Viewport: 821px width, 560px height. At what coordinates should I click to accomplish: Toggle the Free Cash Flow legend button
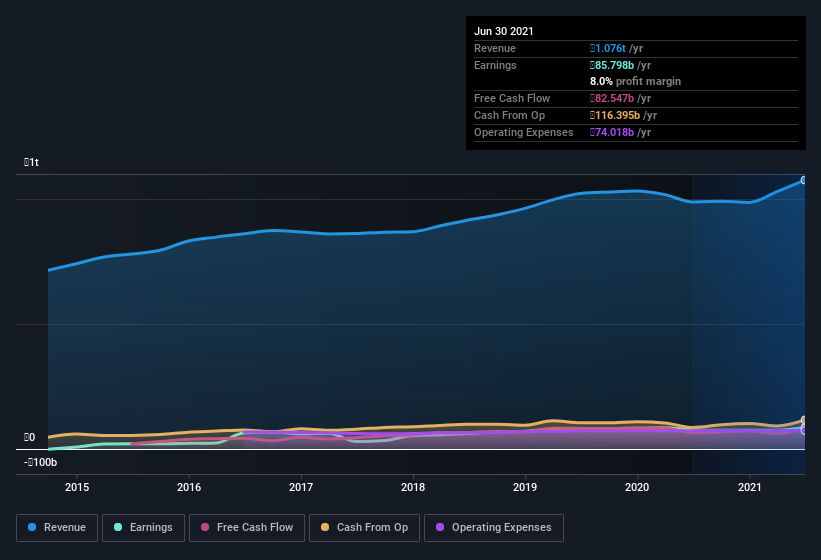pyautogui.click(x=247, y=528)
